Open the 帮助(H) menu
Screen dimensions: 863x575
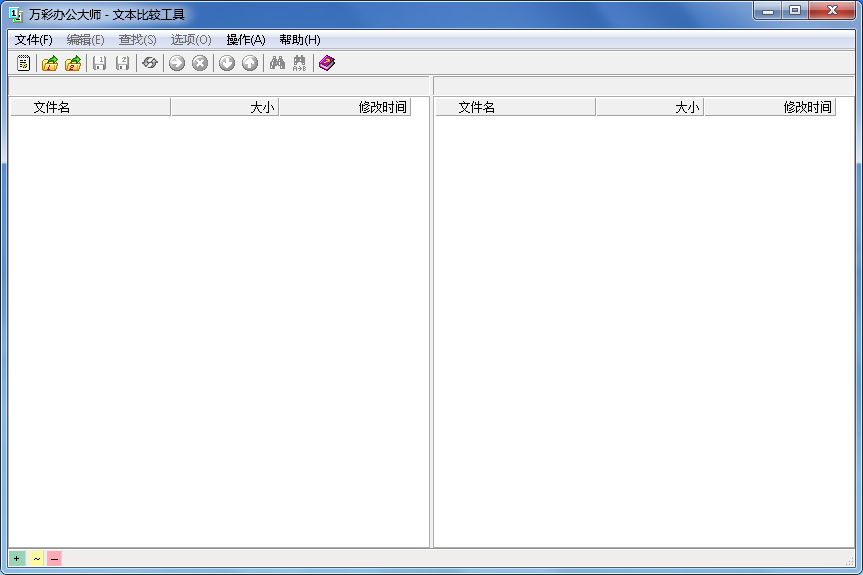[x=299, y=40]
